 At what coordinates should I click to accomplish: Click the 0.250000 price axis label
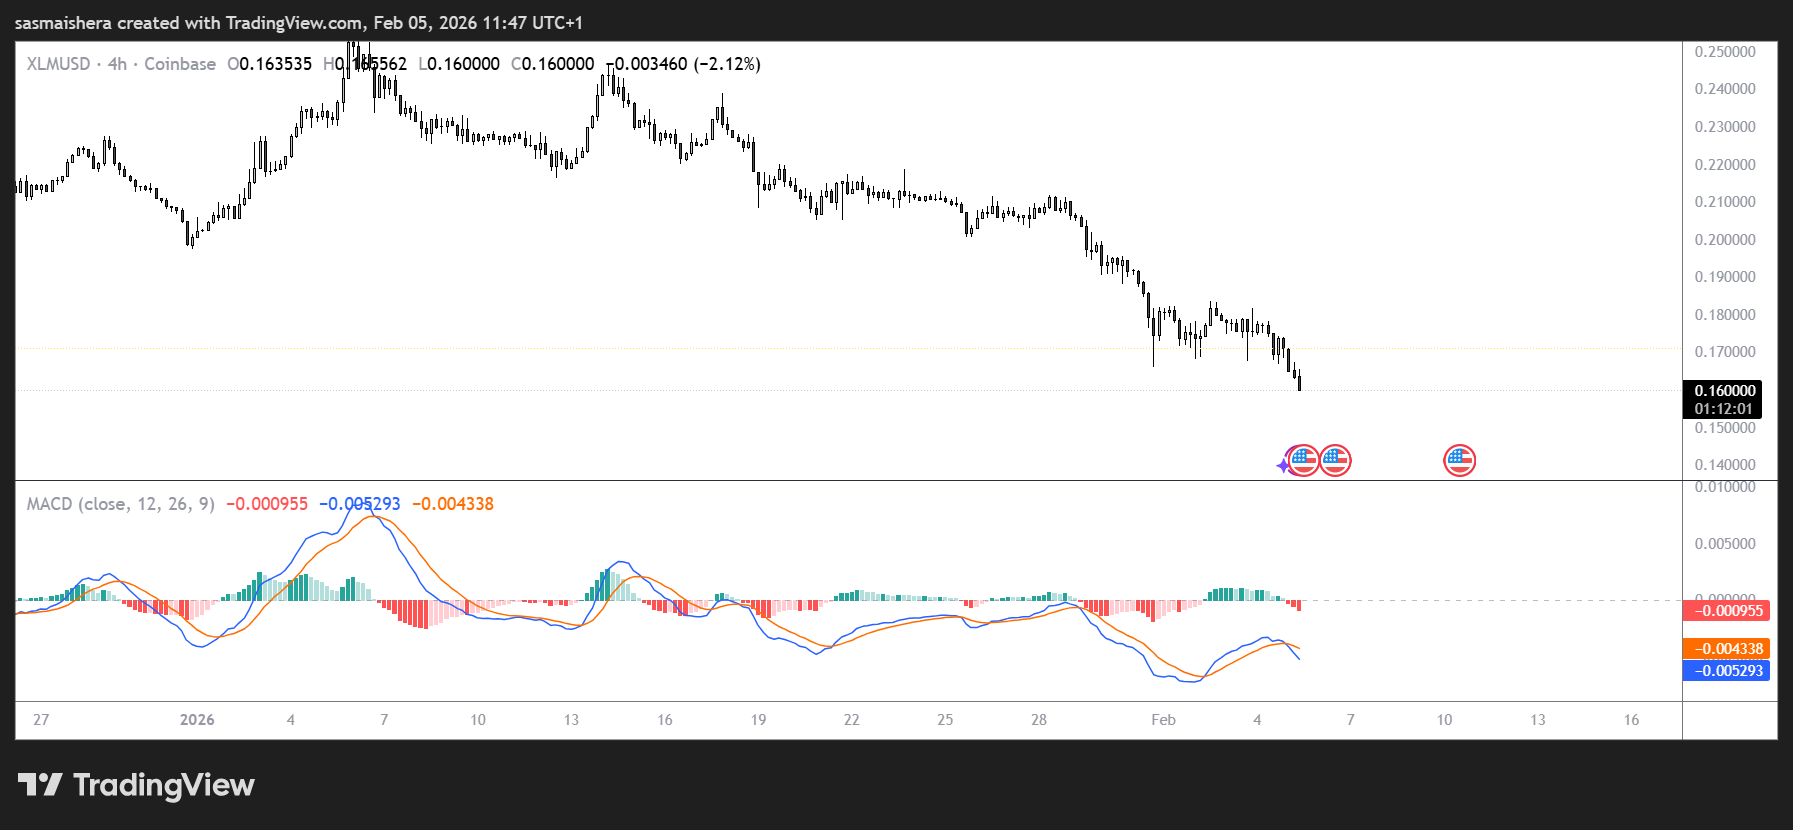pos(1725,52)
